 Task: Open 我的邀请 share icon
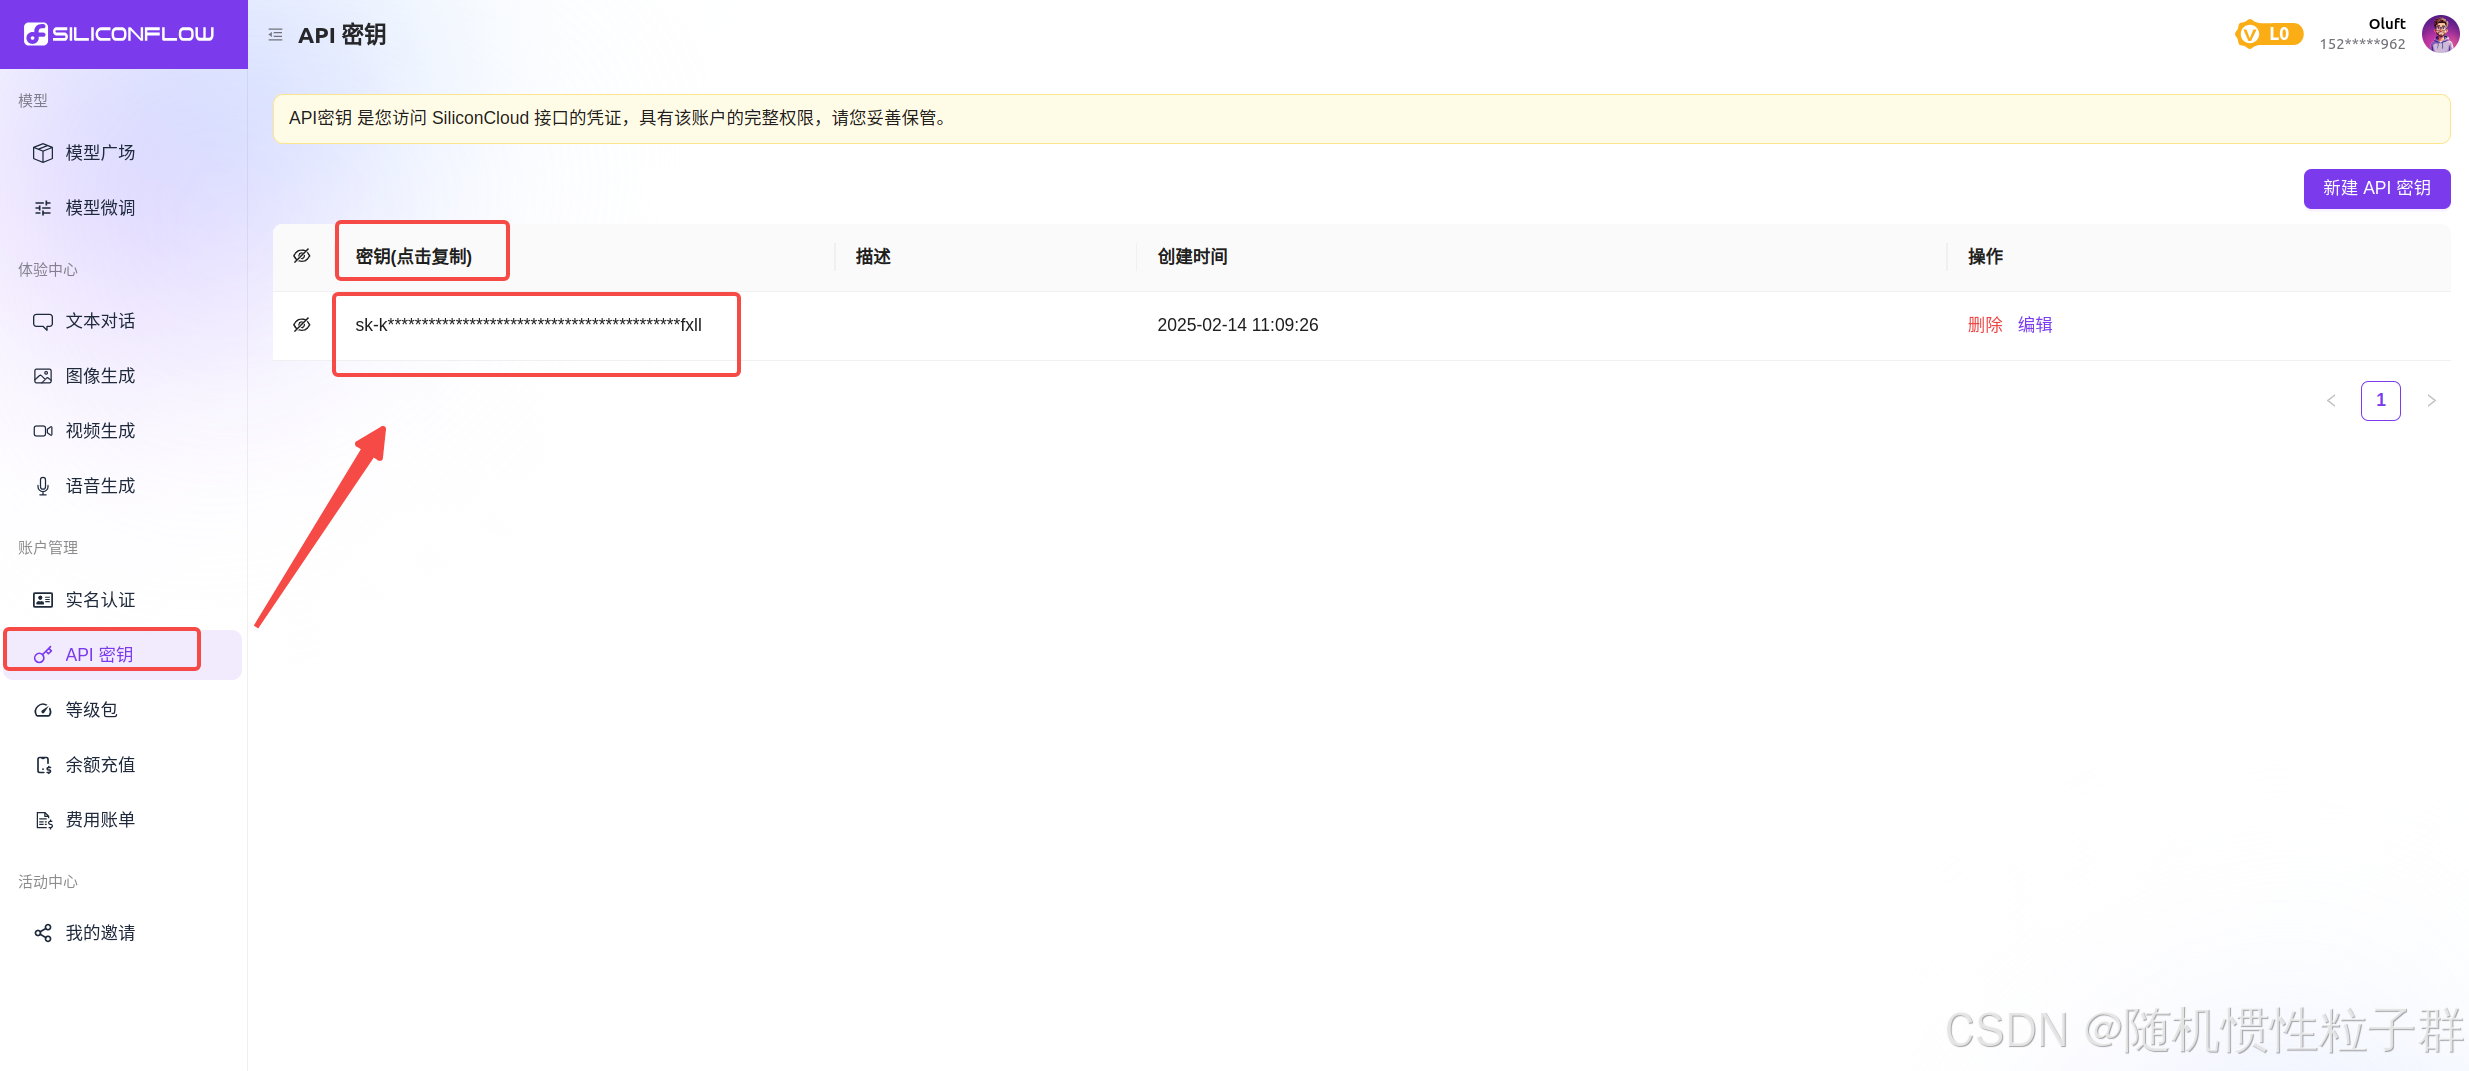tap(43, 933)
